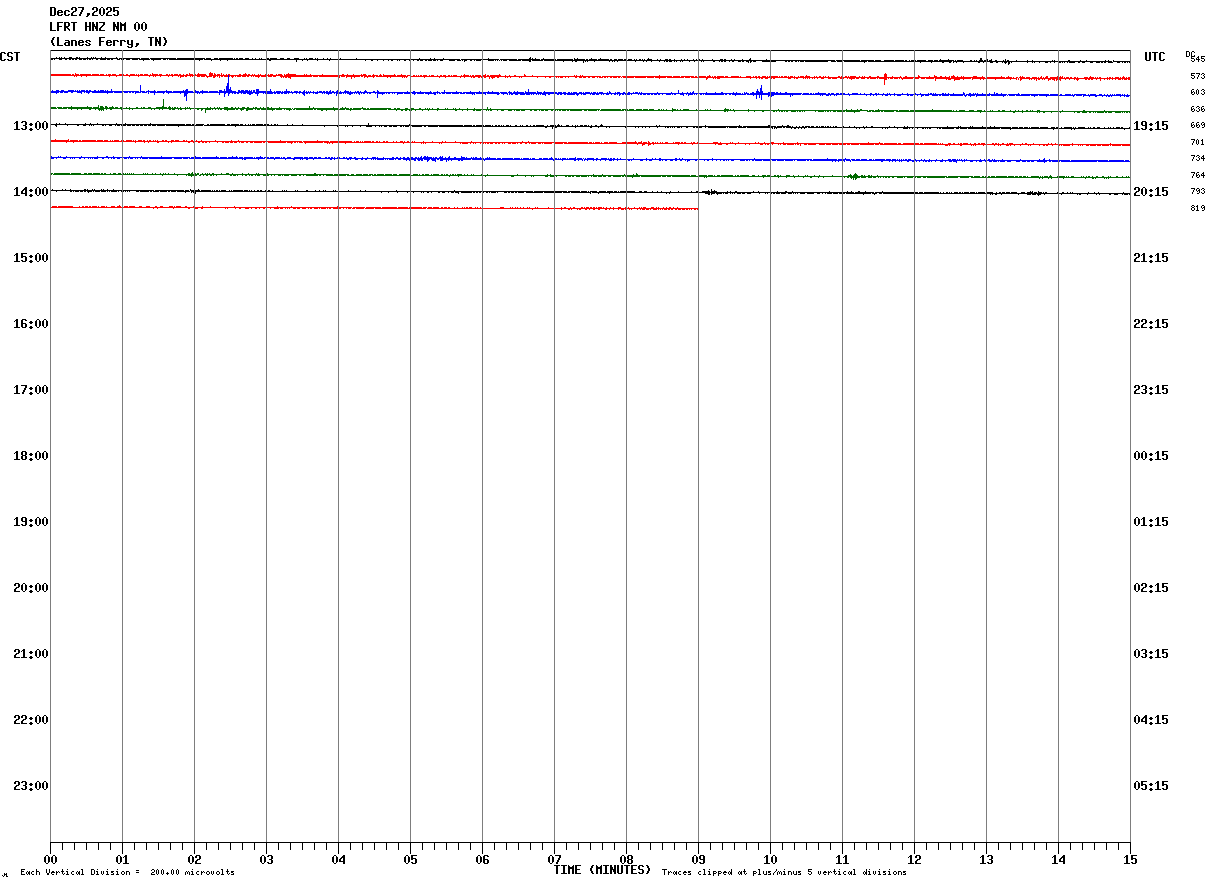1210x886 pixels.
Task: Click the CST timezone label
Action: 10,57
